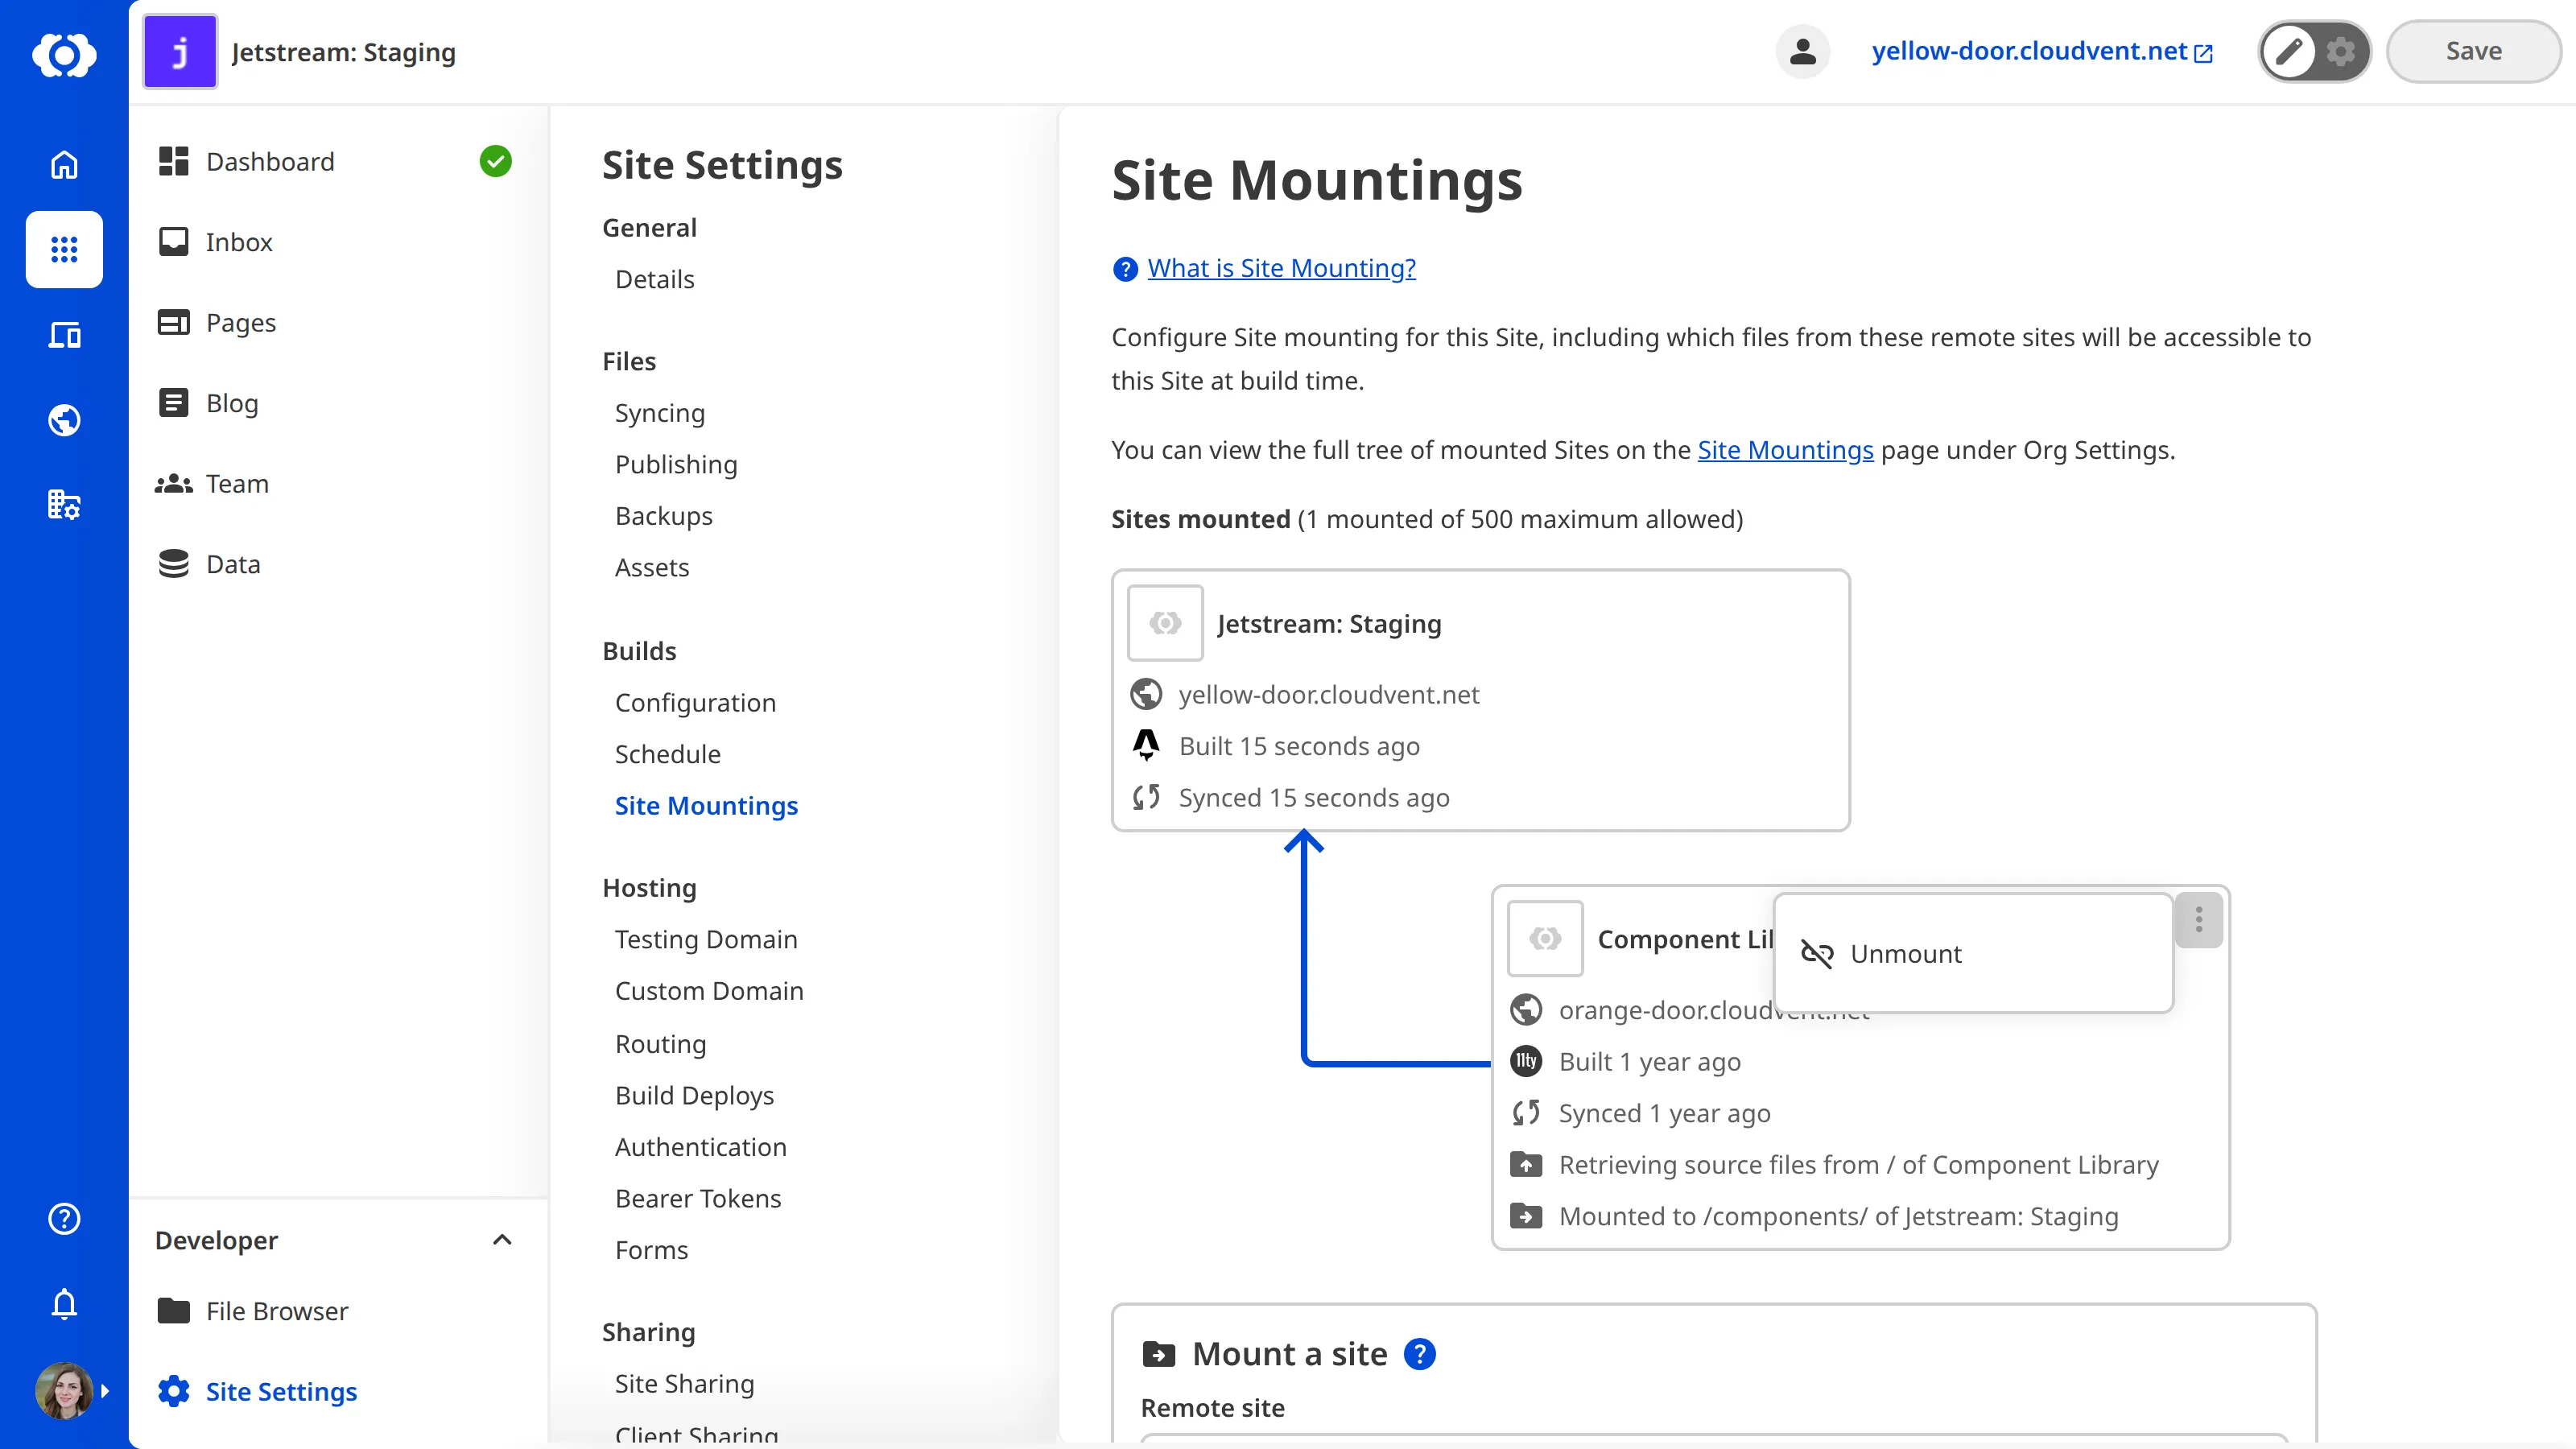Select Syncing under Files settings

point(659,413)
